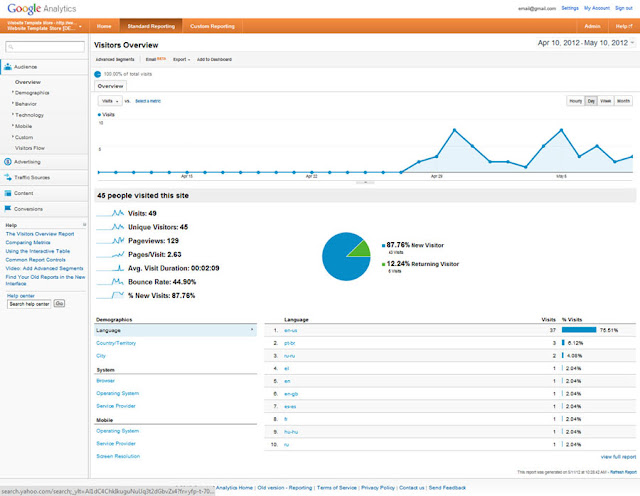Click the view full report link

click(618, 457)
